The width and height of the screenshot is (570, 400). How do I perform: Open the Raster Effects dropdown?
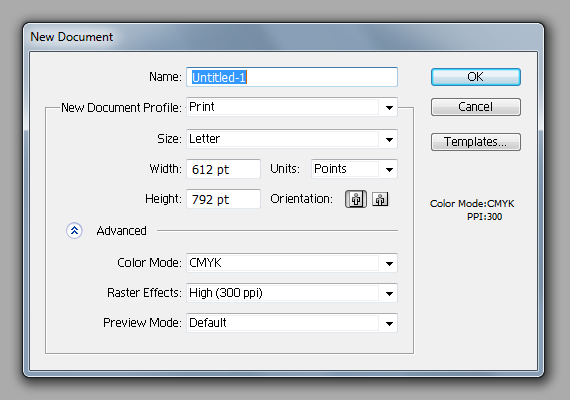(x=292, y=293)
